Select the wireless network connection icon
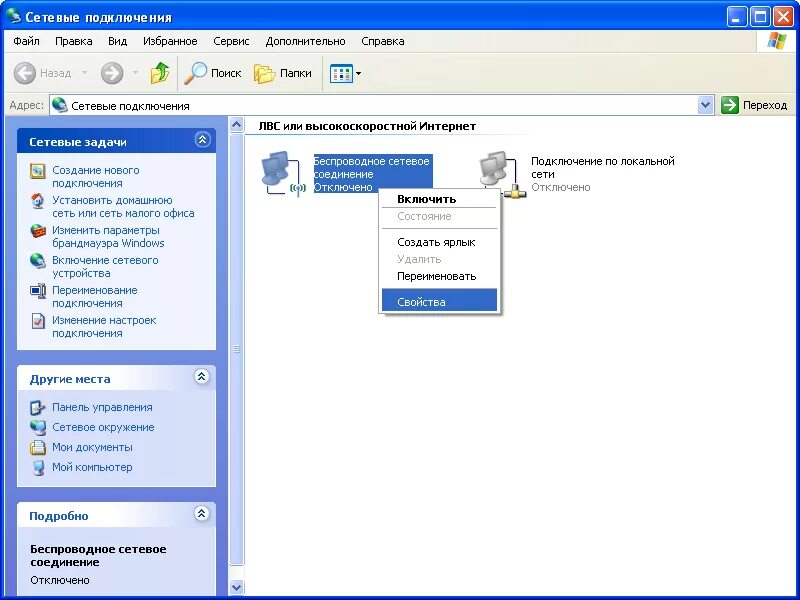This screenshot has height=600, width=800. 283,173
